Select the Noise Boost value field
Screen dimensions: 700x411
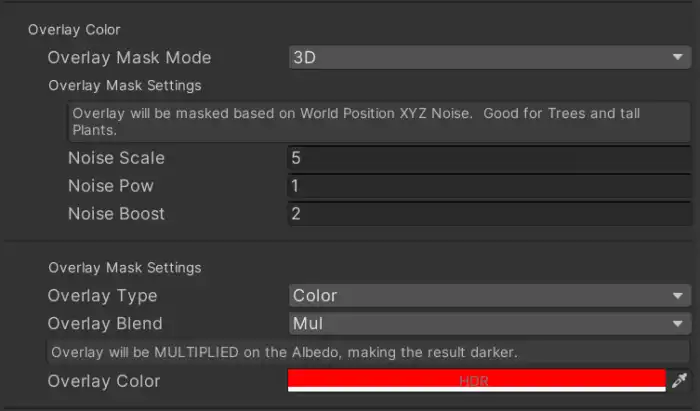click(488, 214)
